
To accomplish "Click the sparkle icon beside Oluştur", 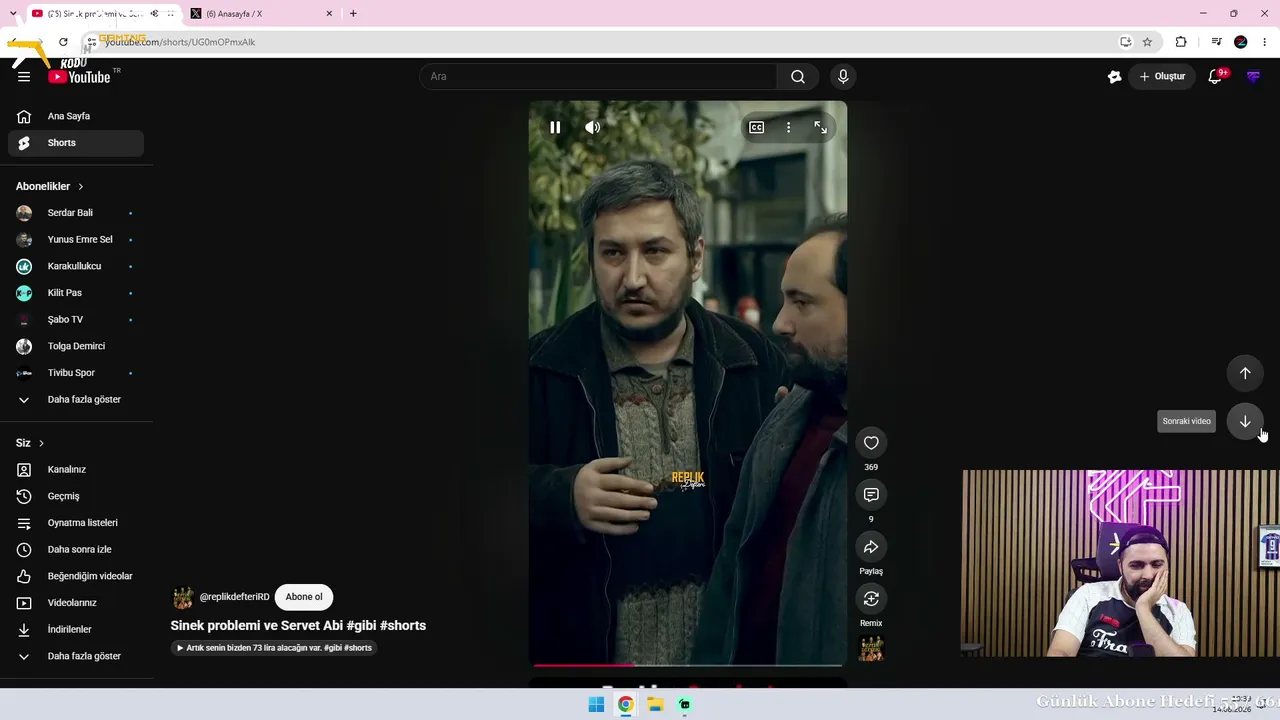I will coord(1114,77).
